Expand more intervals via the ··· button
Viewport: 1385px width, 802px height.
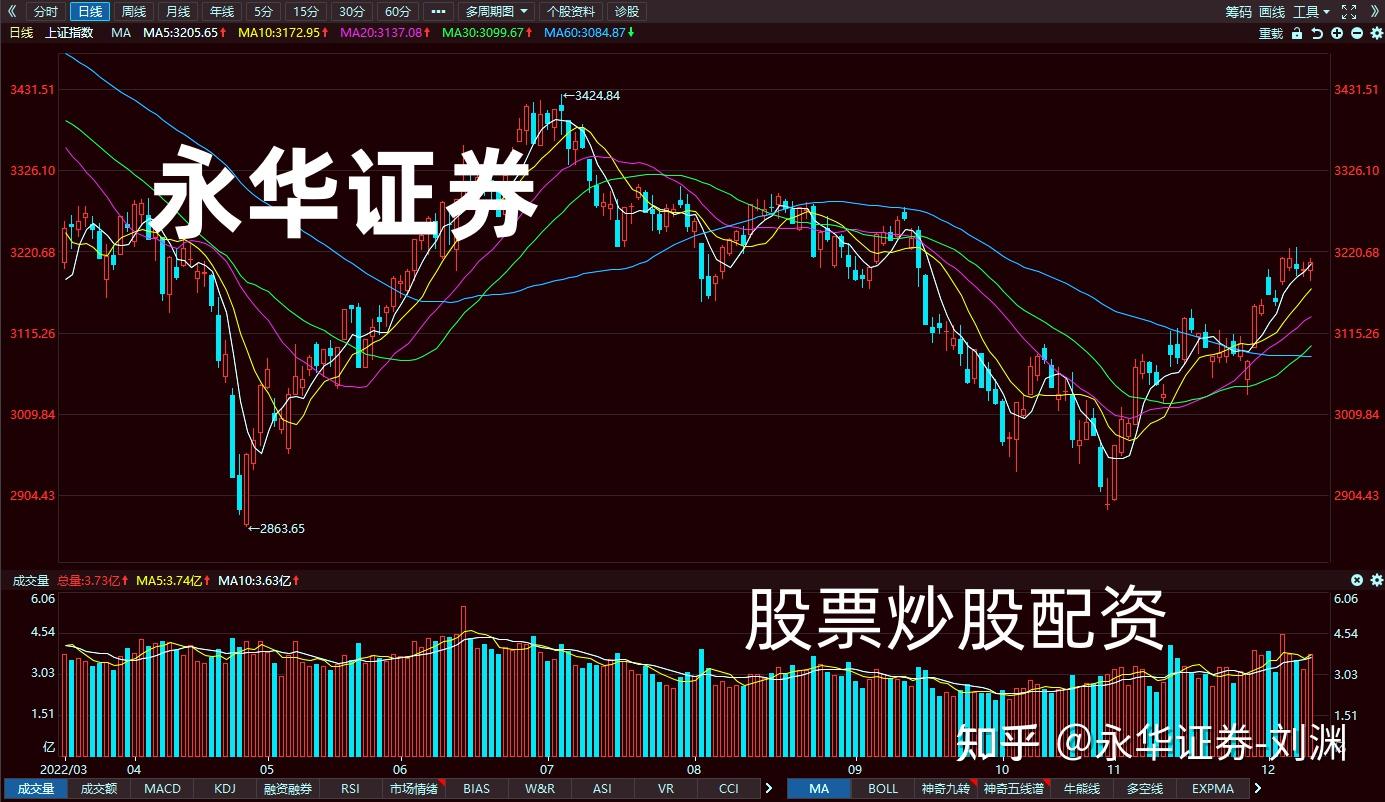[x=437, y=11]
